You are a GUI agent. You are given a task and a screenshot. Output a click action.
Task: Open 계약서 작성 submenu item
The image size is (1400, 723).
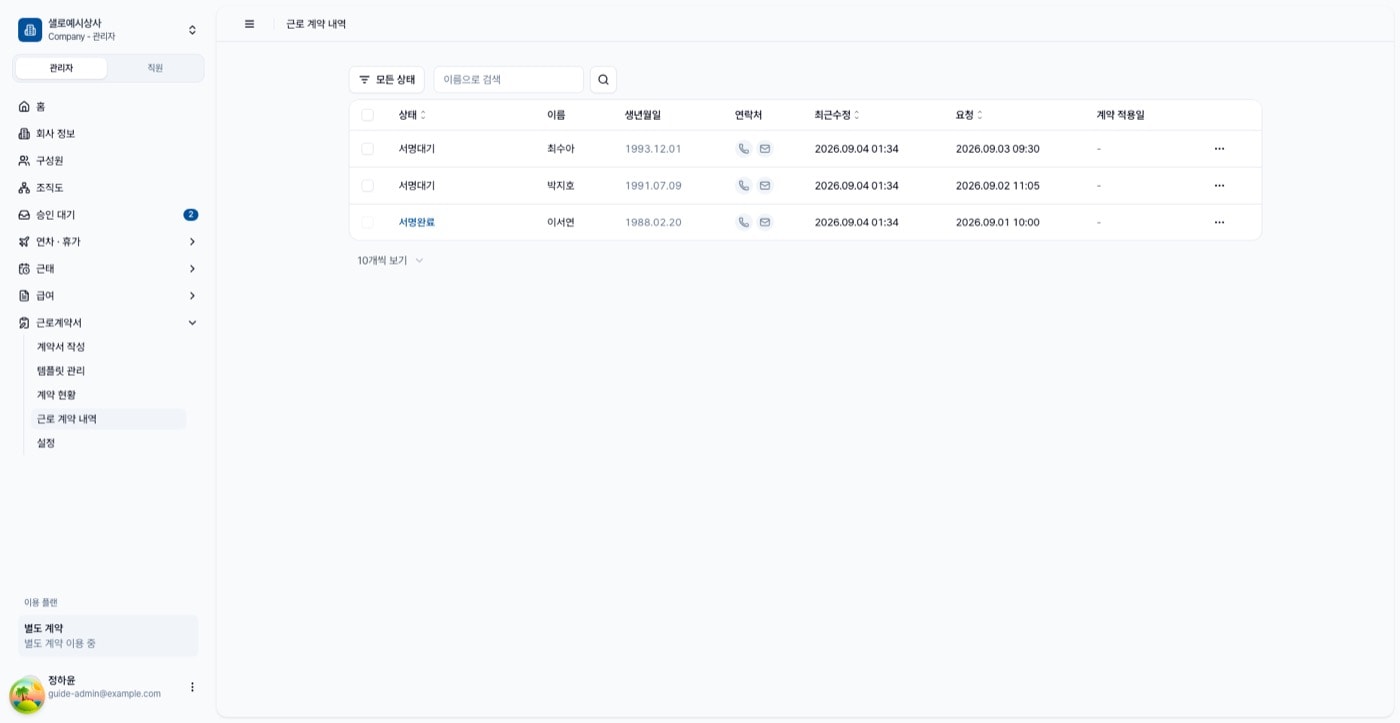point(107,347)
